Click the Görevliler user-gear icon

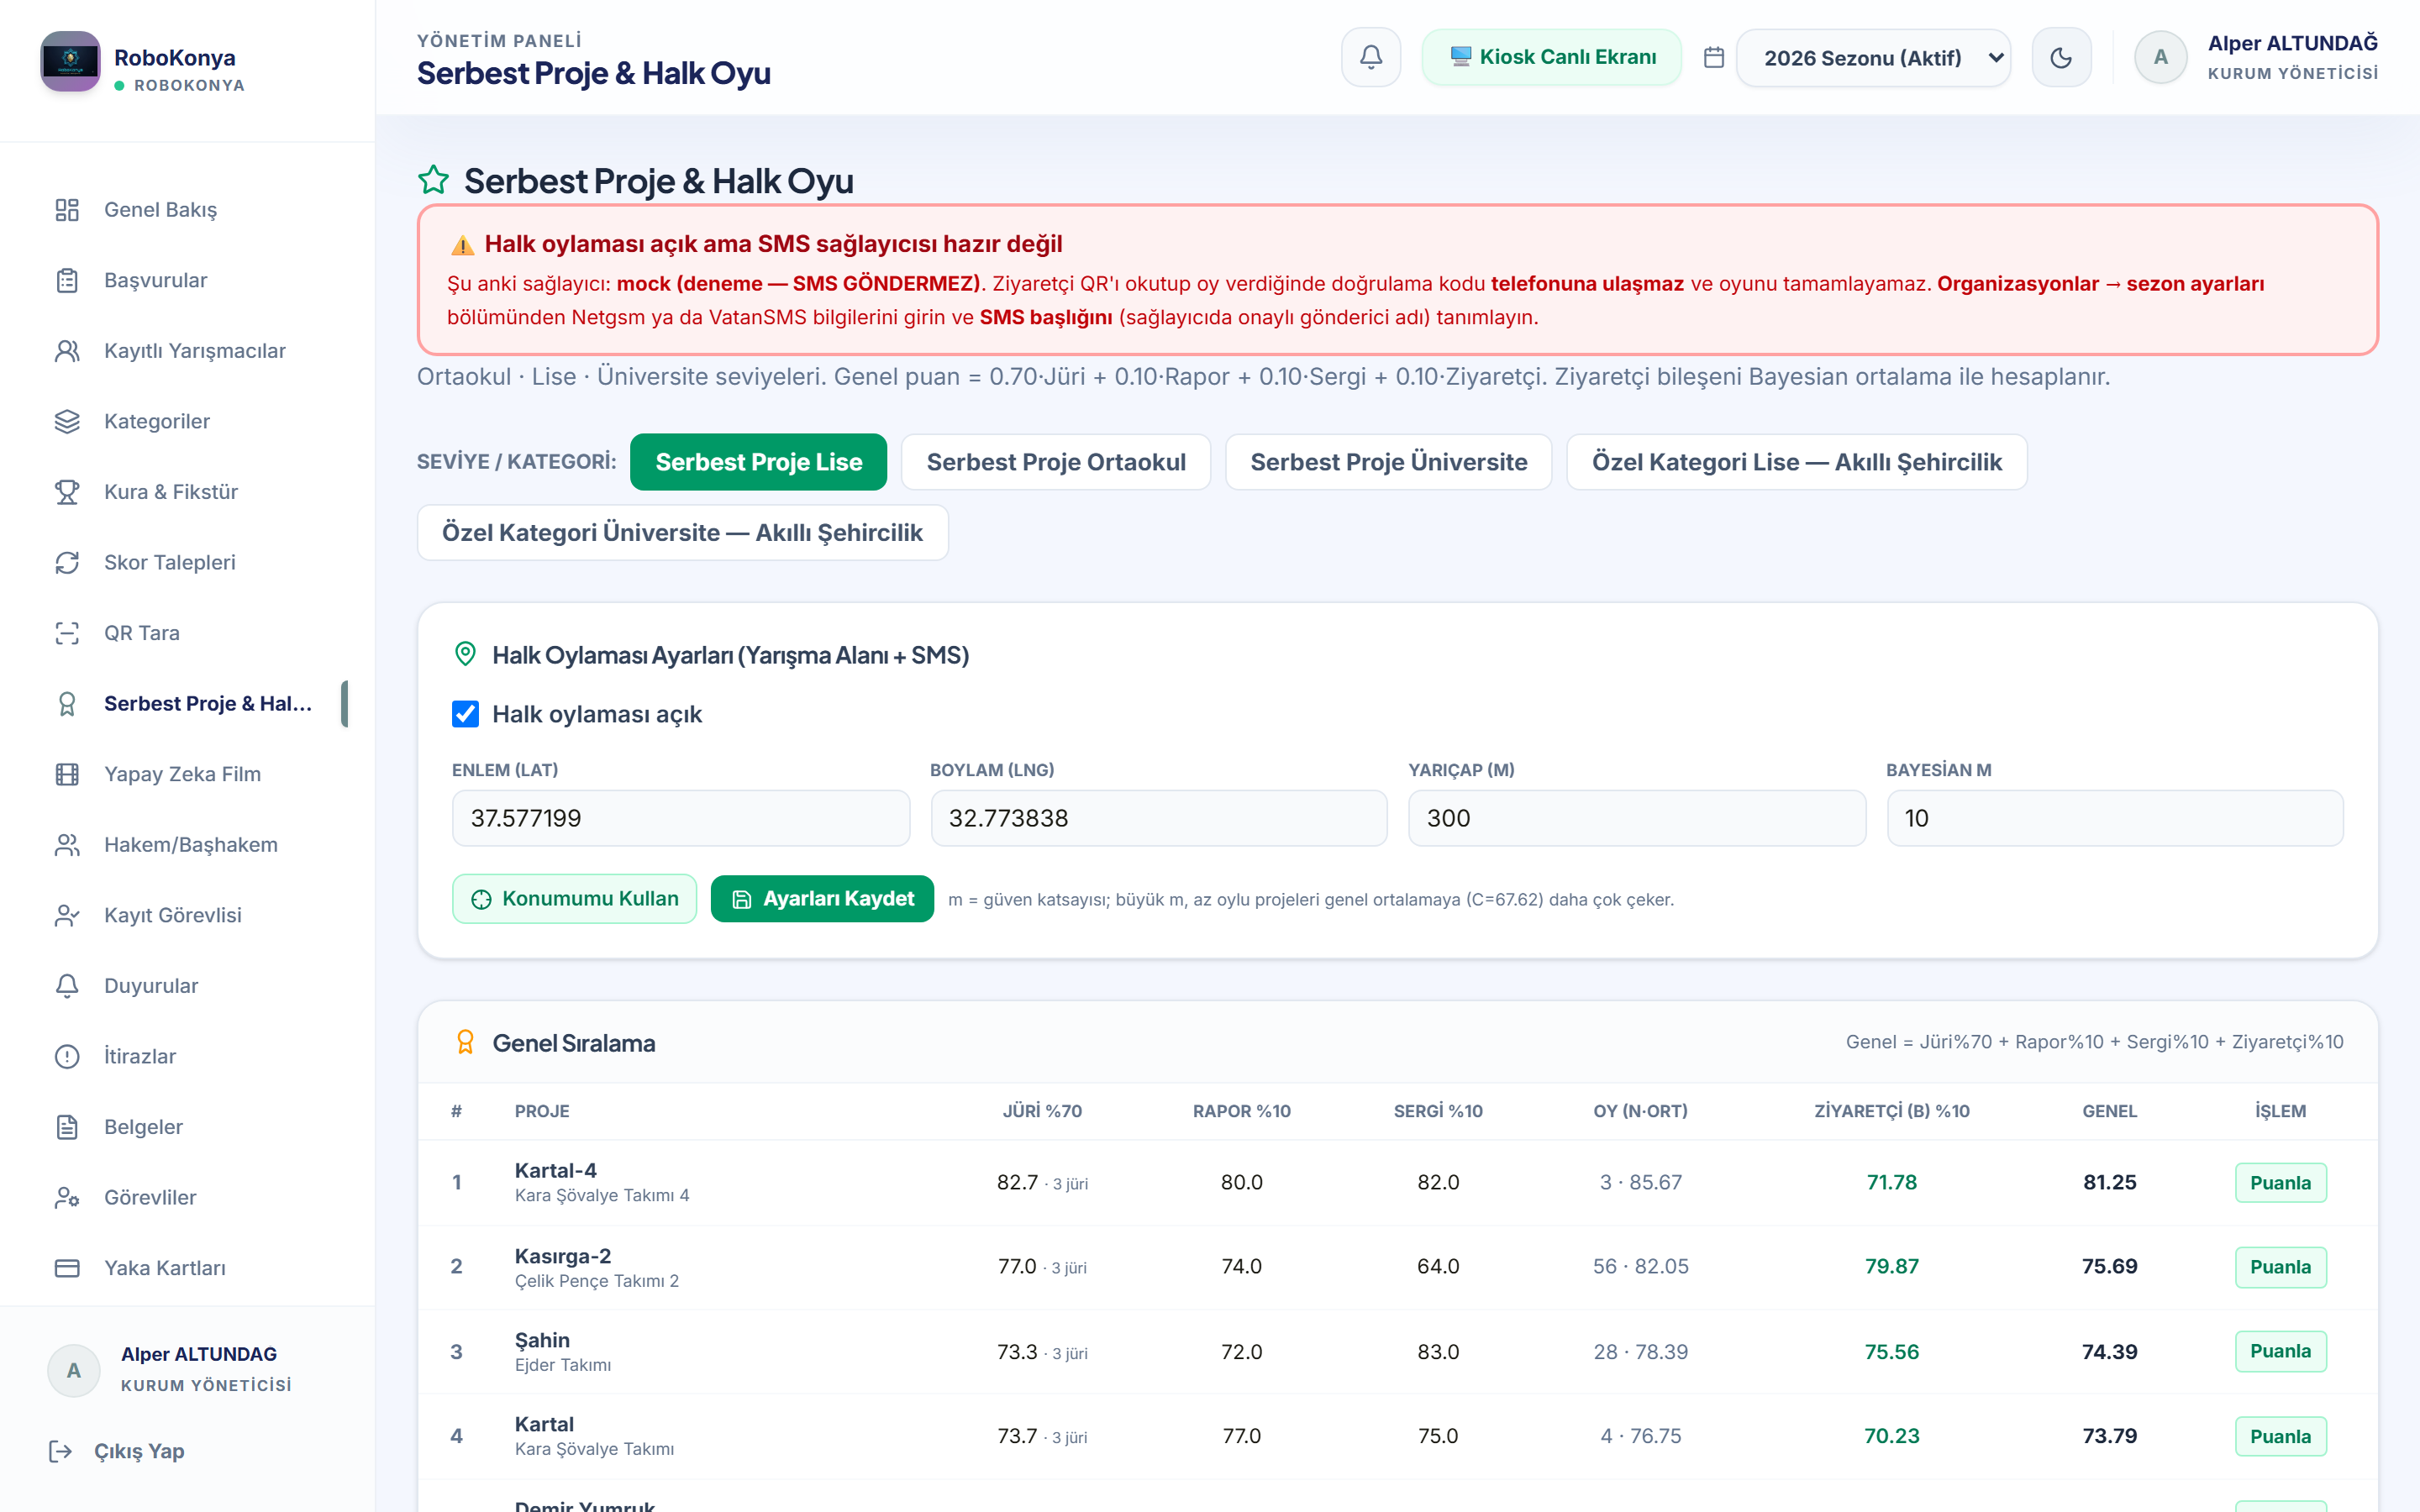point(67,1197)
